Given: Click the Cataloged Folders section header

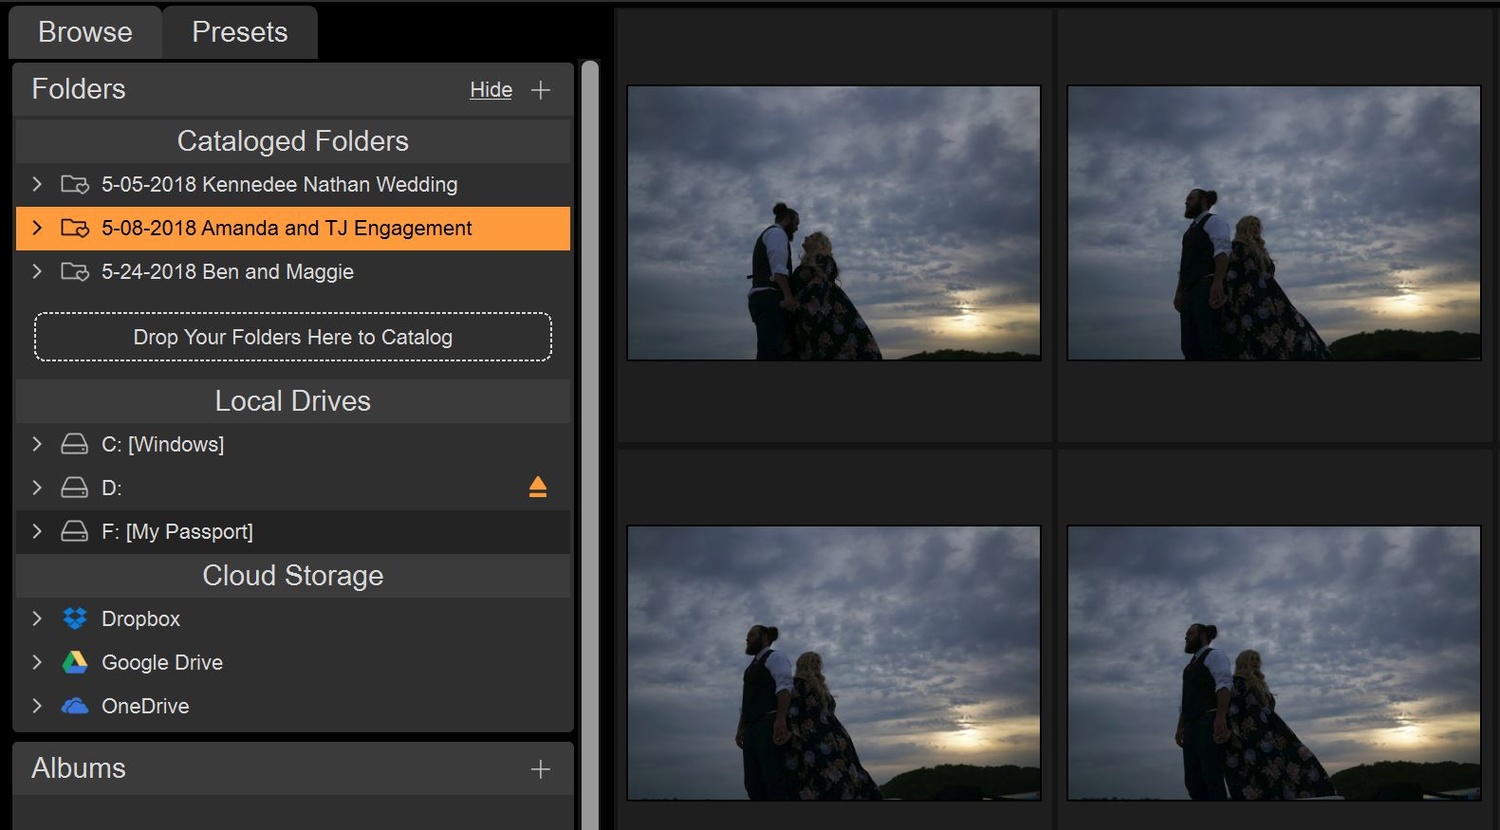Looking at the screenshot, I should (293, 141).
